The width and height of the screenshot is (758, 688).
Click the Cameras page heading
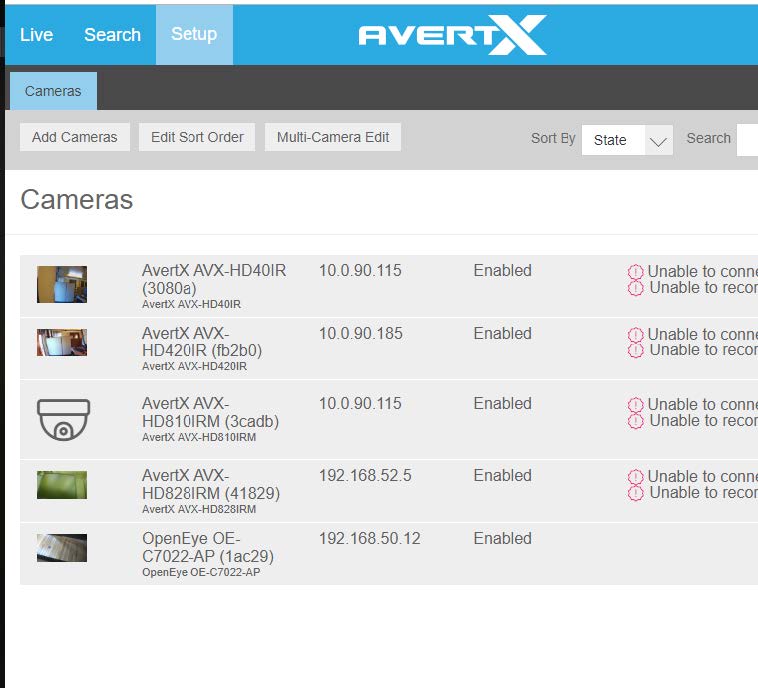(76, 199)
